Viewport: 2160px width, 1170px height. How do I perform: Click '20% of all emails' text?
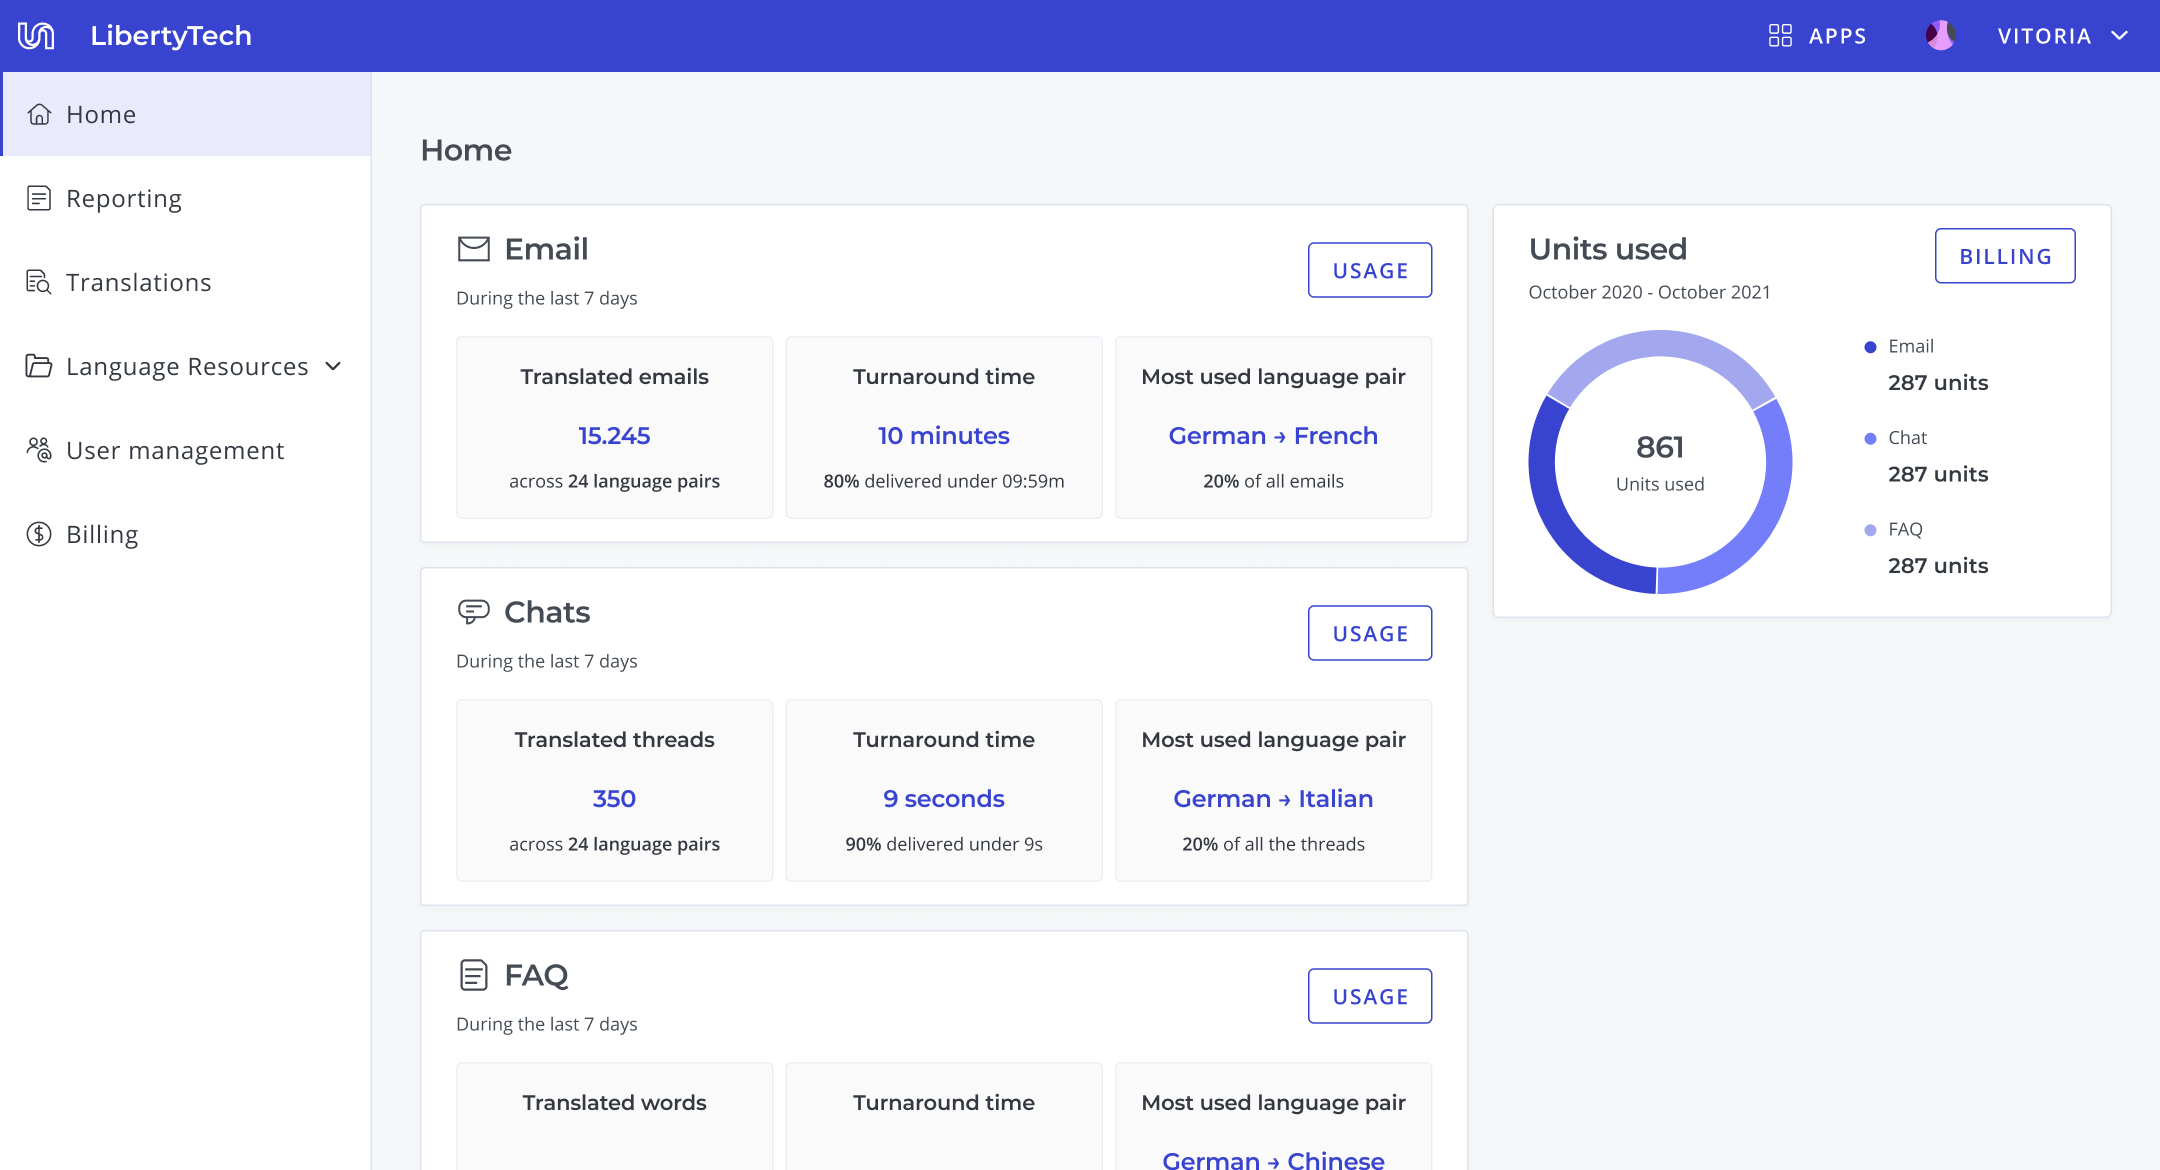pos(1273,481)
